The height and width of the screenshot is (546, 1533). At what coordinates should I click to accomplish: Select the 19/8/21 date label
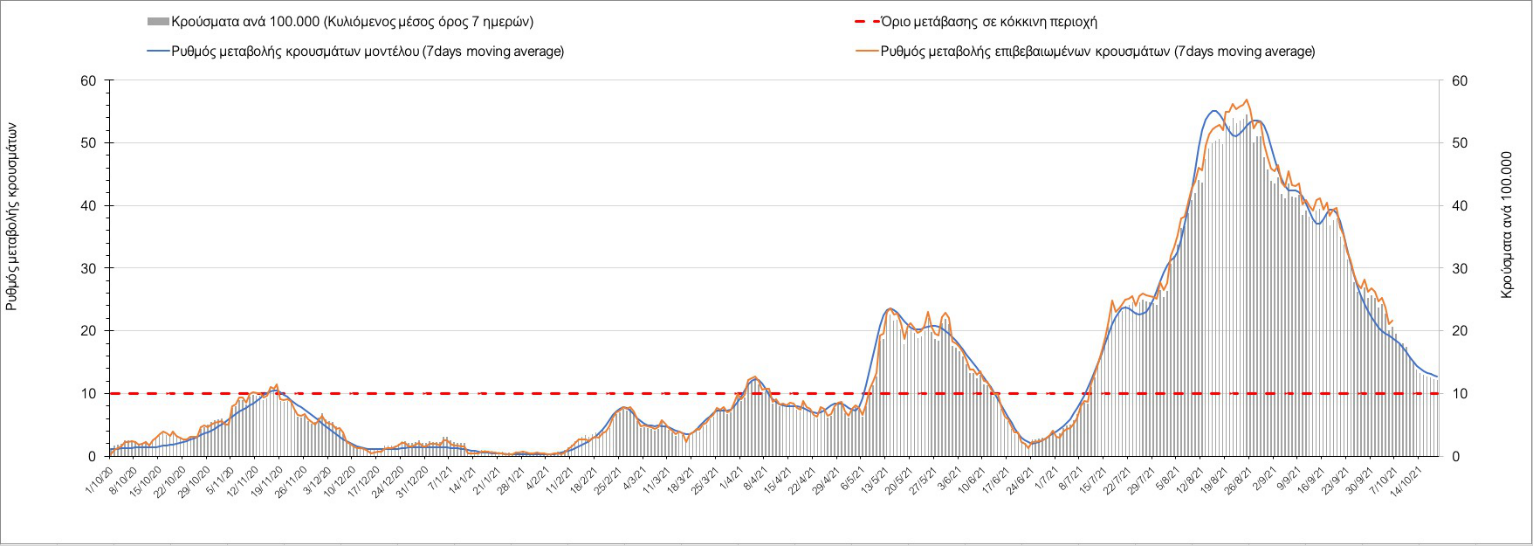pyautogui.click(x=1210, y=475)
